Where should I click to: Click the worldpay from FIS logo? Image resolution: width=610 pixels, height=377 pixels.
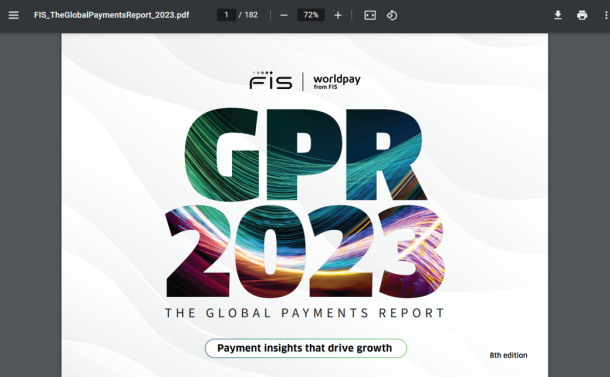(337, 82)
